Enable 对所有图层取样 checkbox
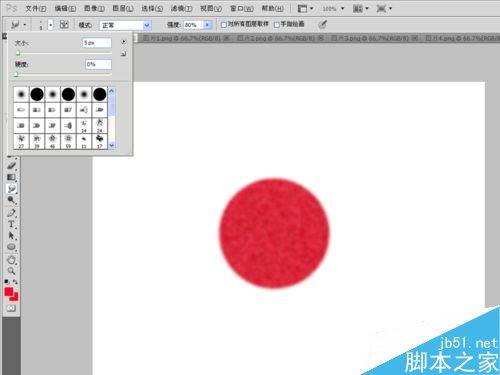 224,25
